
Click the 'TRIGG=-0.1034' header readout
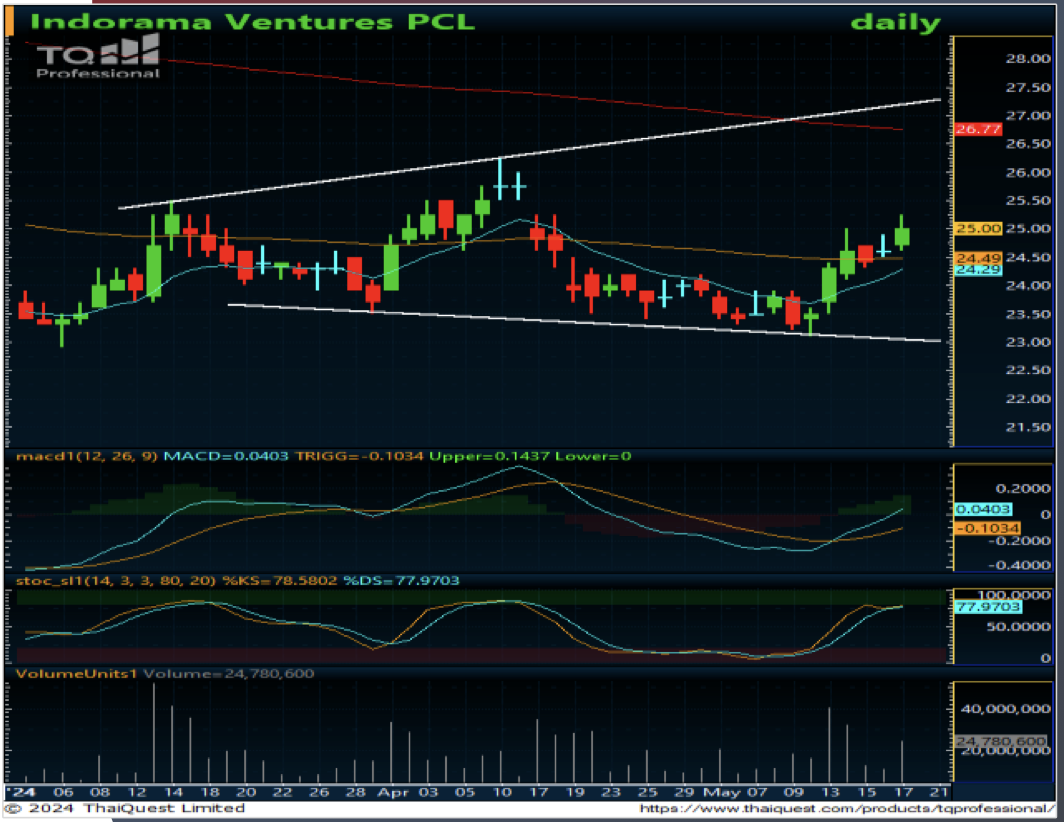[360, 456]
